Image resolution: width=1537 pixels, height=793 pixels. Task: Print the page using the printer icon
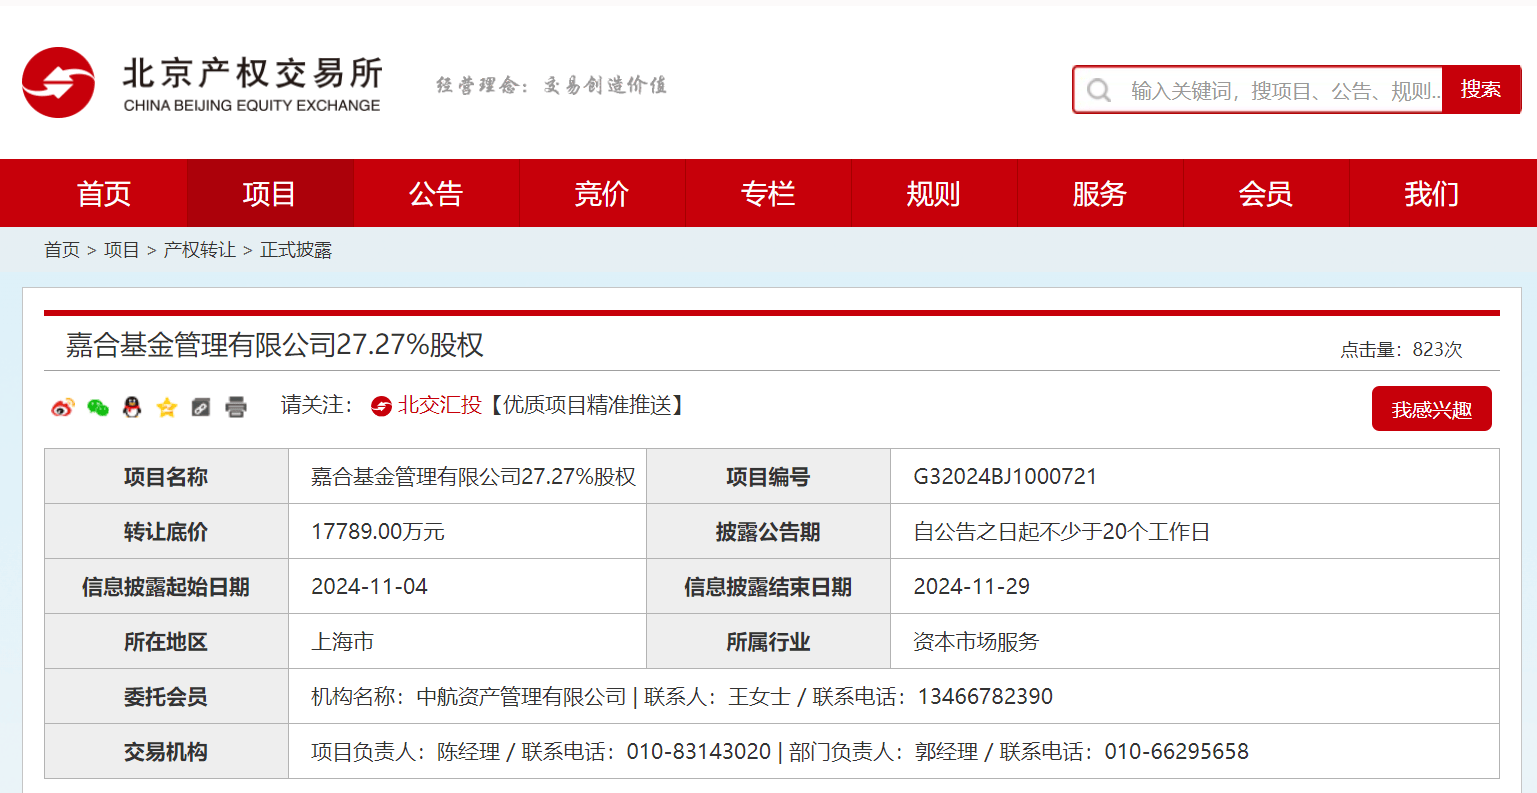(x=235, y=408)
